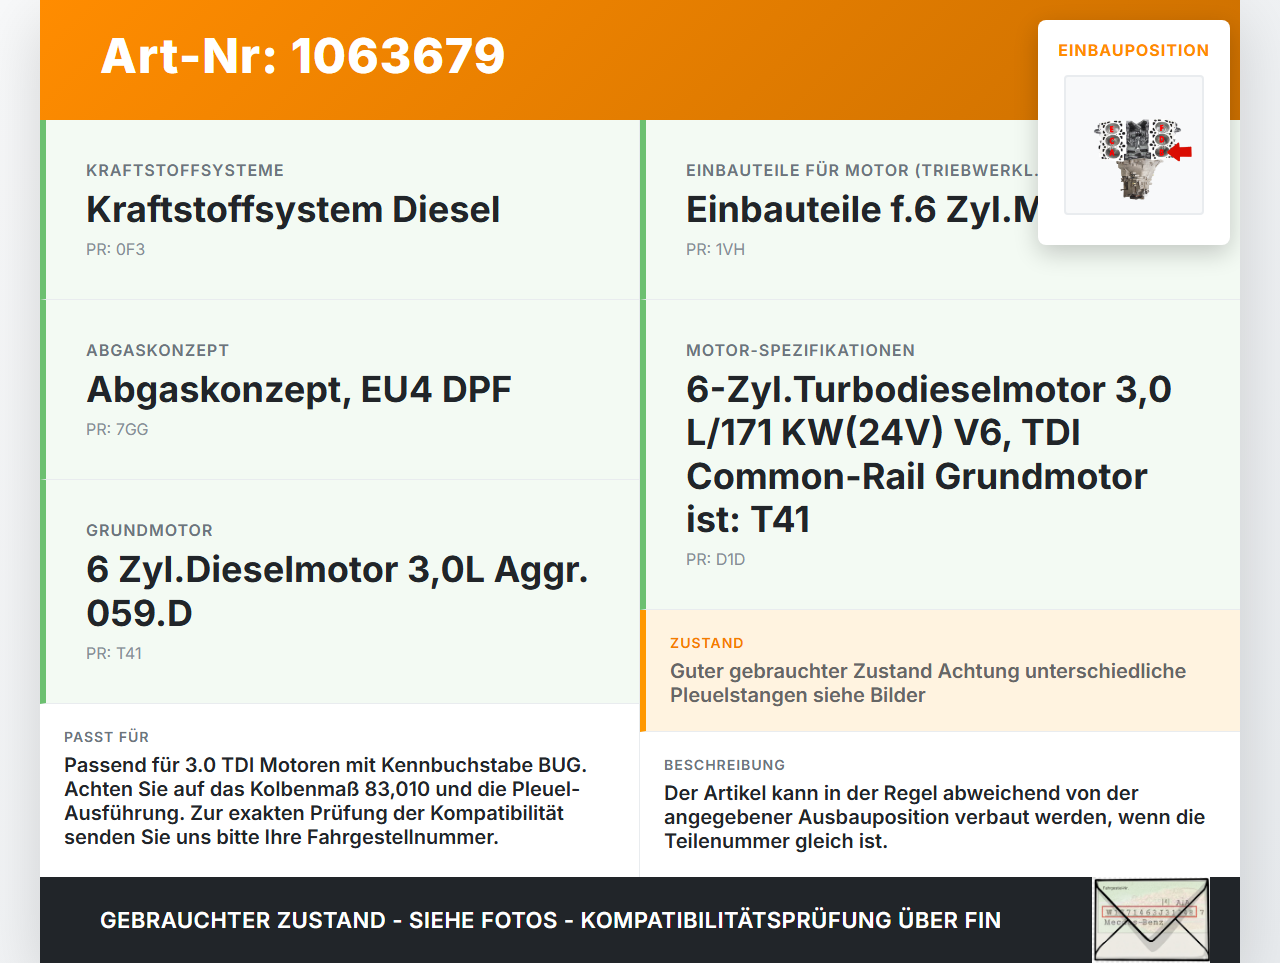Click the Abgaskonzept, EU4 DPF title
The height and width of the screenshot is (963, 1280).
click(299, 390)
